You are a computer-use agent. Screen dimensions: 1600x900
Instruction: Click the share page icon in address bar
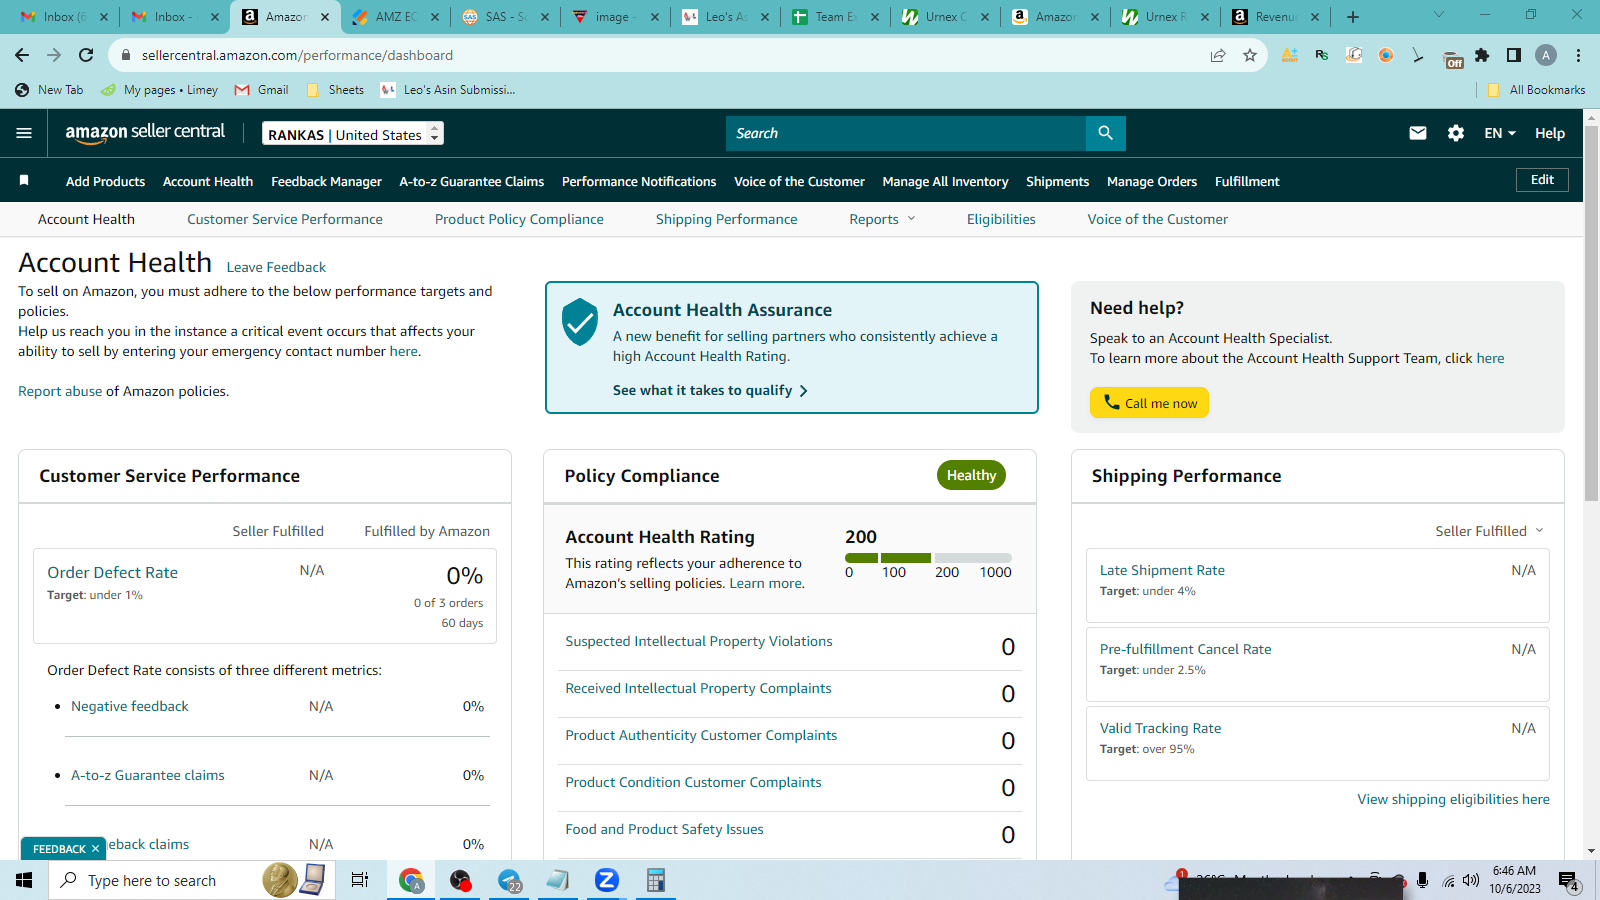(x=1218, y=55)
